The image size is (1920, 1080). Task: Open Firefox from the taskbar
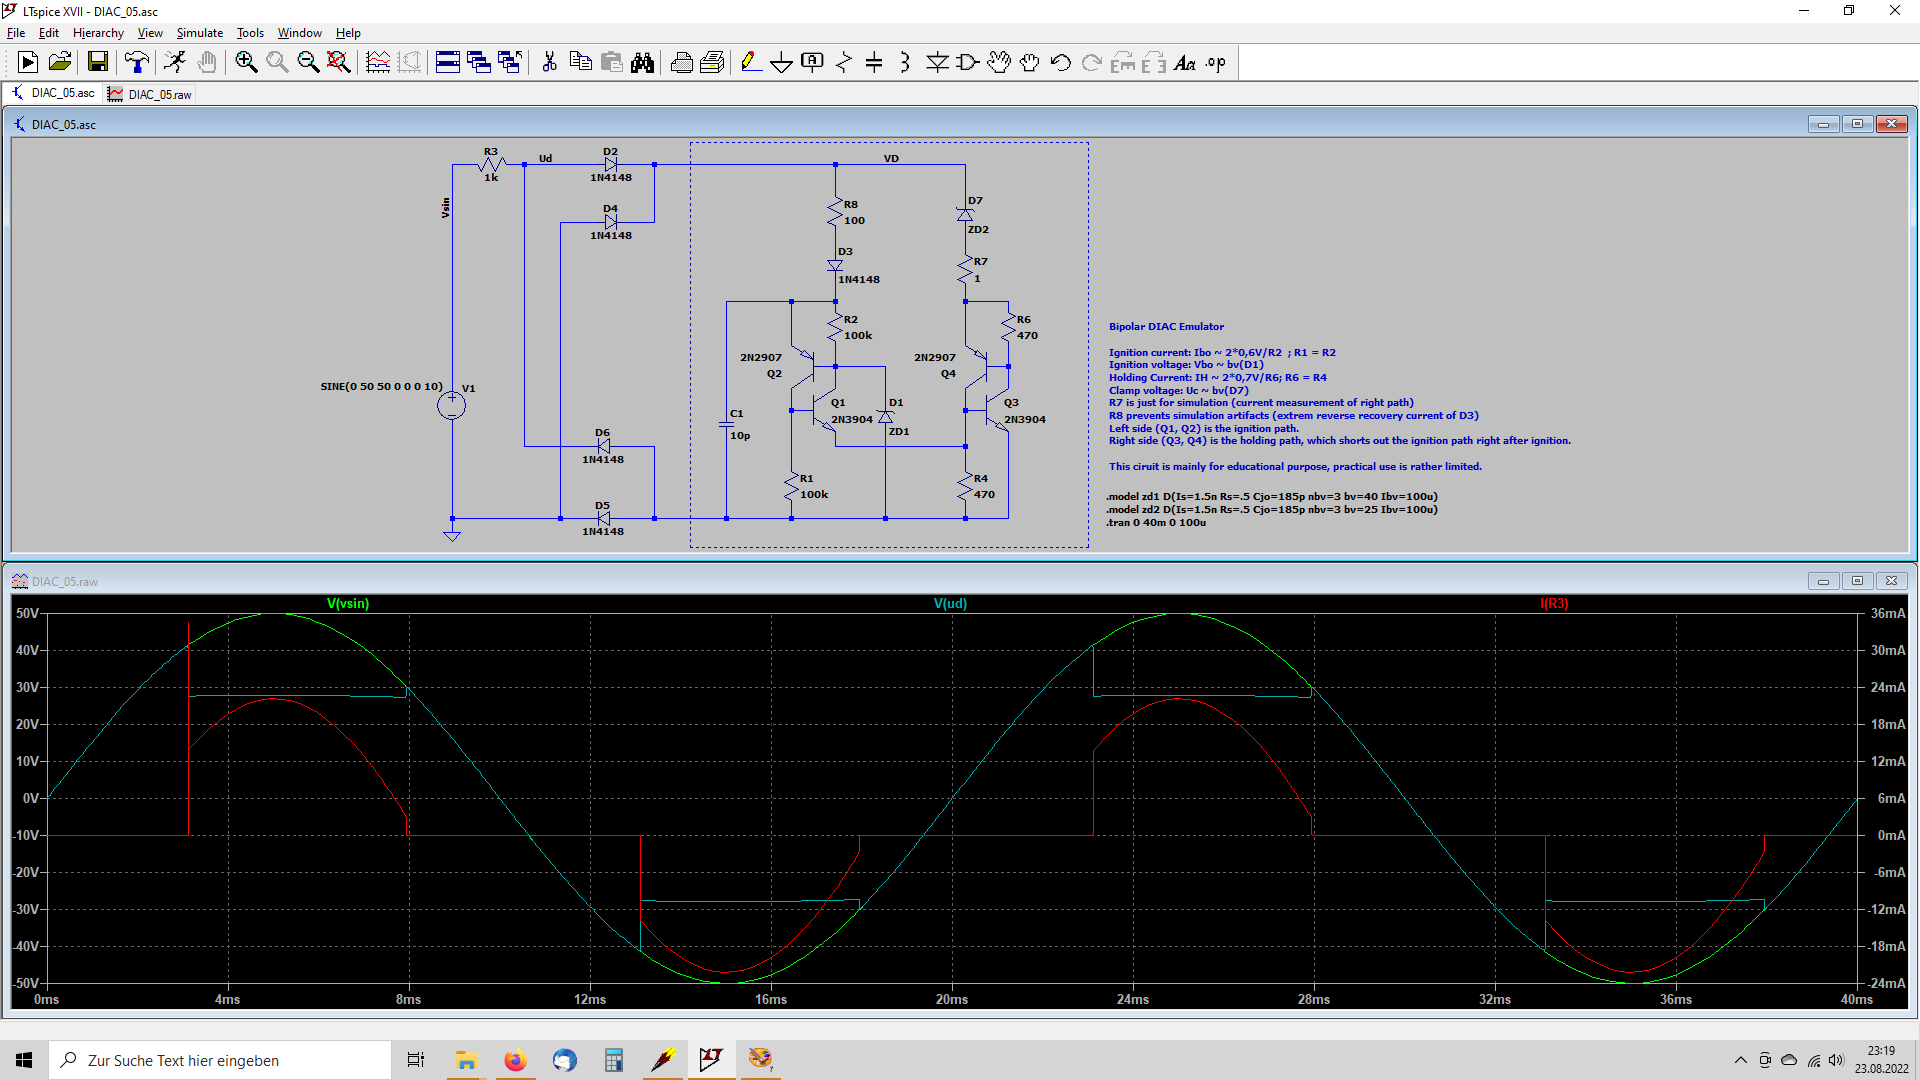click(515, 1060)
